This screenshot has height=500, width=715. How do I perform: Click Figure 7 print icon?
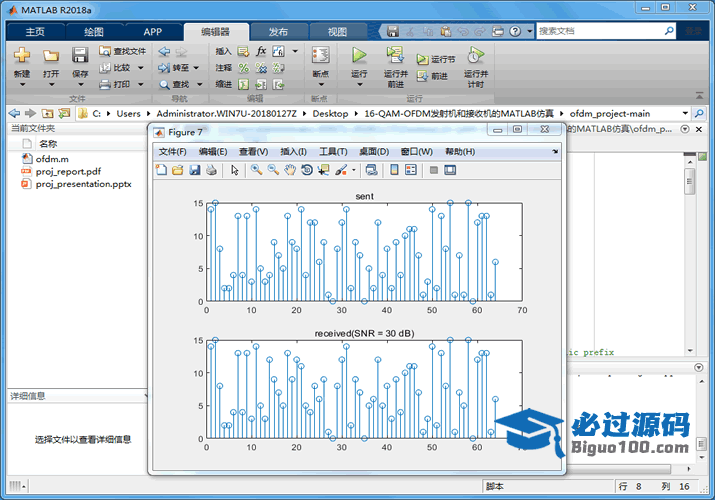(x=211, y=170)
